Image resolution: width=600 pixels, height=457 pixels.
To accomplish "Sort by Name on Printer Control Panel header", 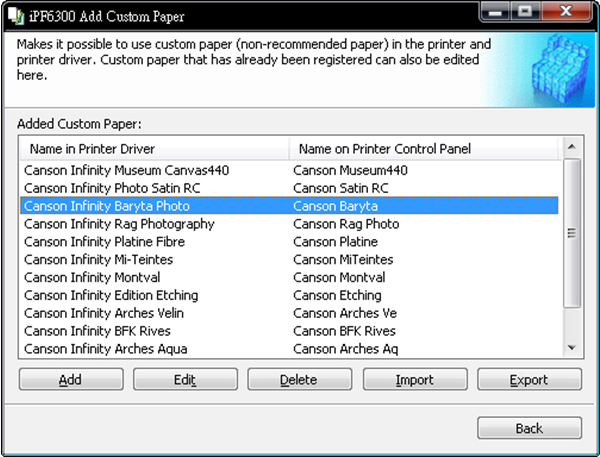I will pos(424,149).
